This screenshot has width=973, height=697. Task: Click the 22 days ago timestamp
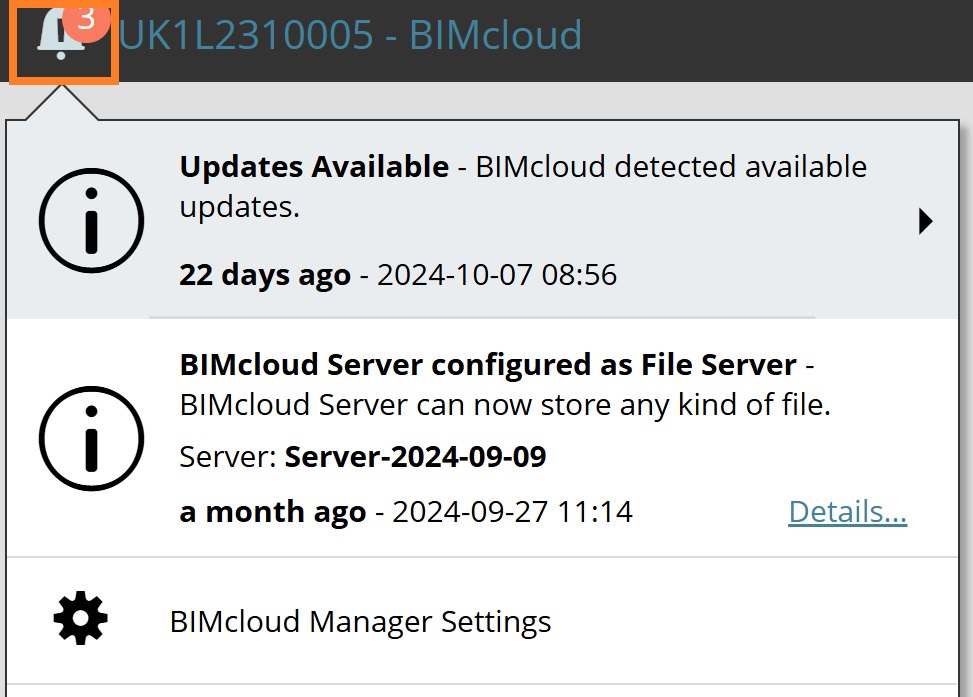coord(265,275)
